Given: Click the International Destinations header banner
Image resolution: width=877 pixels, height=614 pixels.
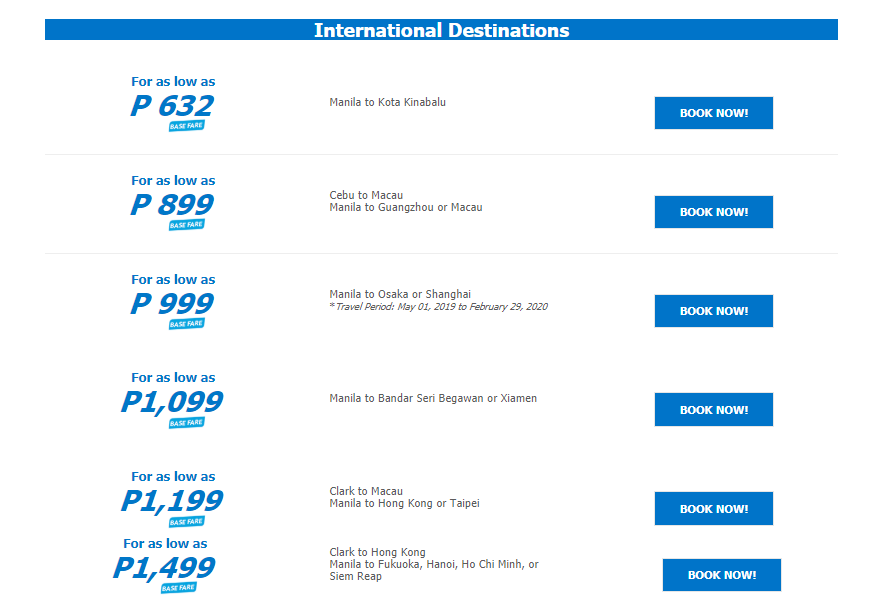Looking at the screenshot, I should click(x=441, y=30).
